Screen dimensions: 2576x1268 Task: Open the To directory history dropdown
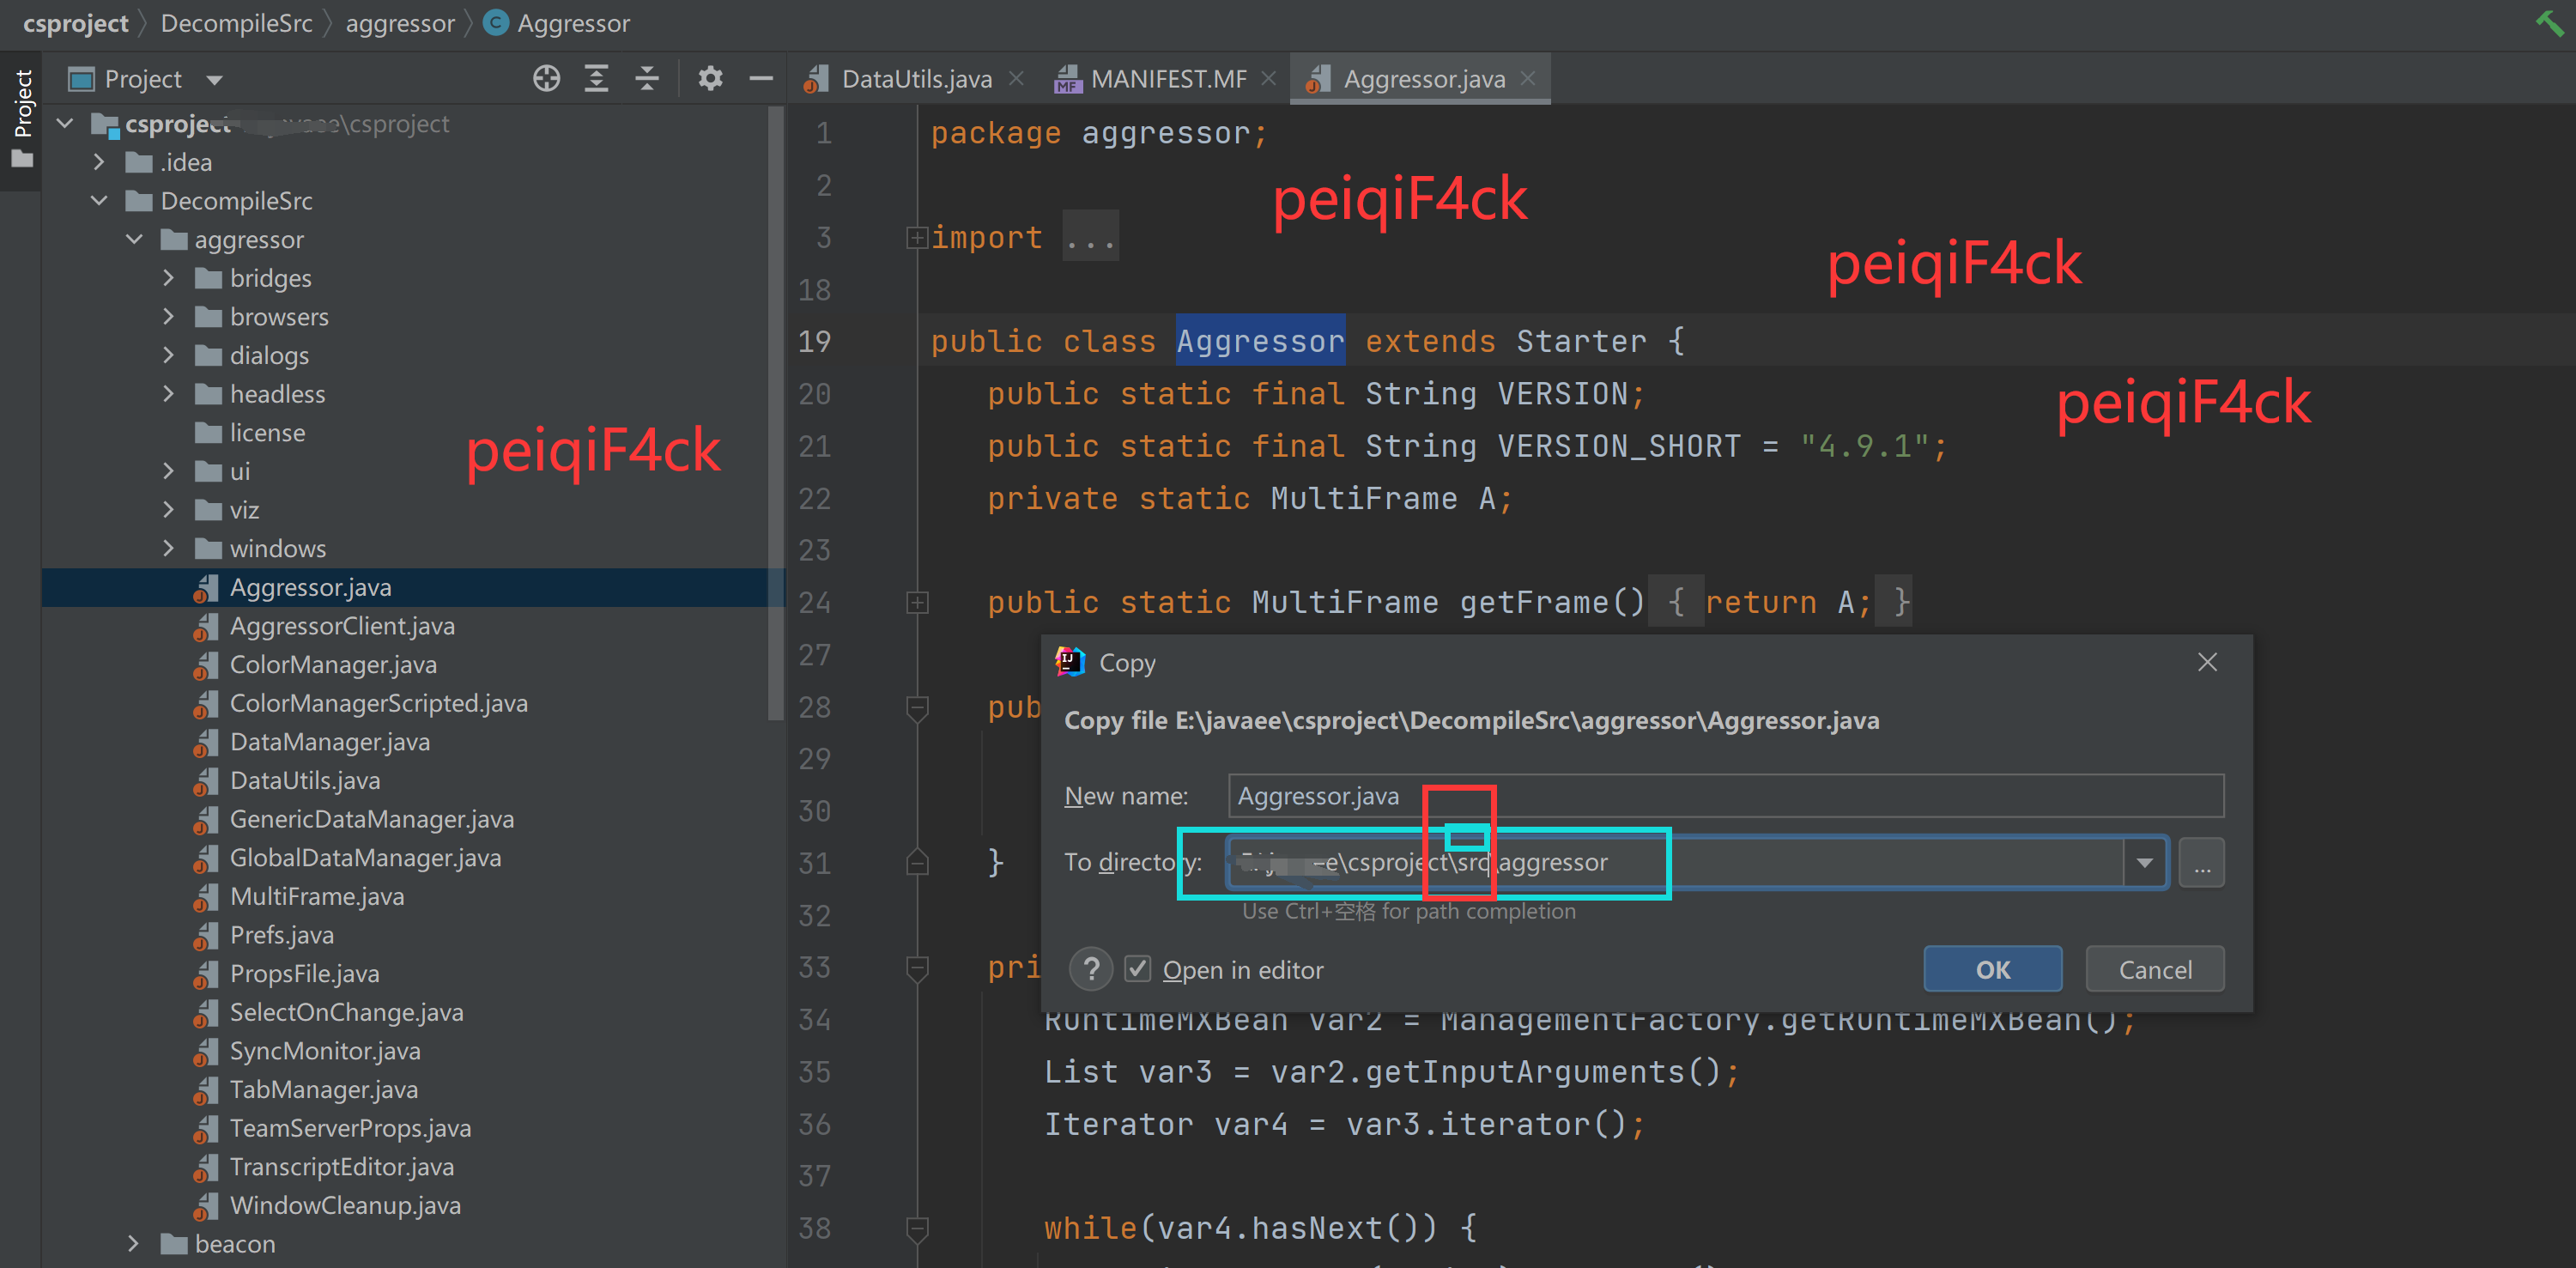point(2144,862)
